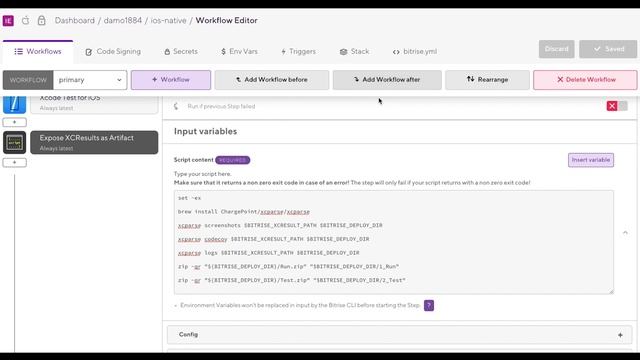Click the Apple platform icon in header
This screenshot has width=640, height=360.
click(x=25, y=20)
